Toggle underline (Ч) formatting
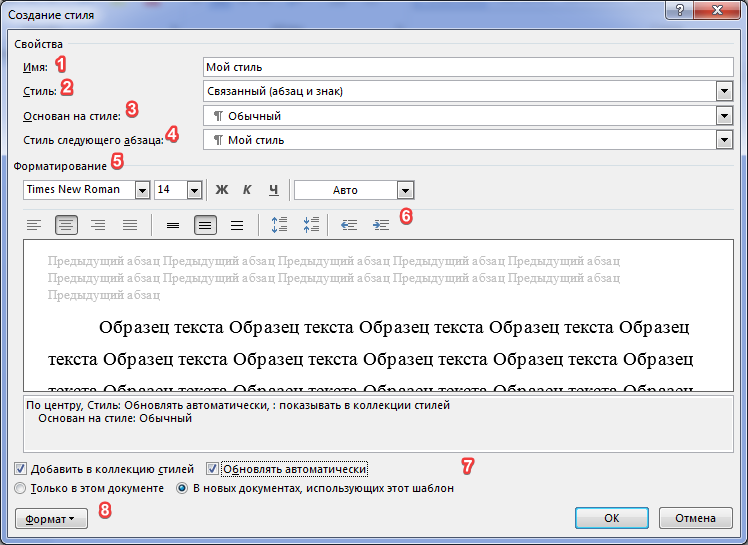 tap(273, 190)
